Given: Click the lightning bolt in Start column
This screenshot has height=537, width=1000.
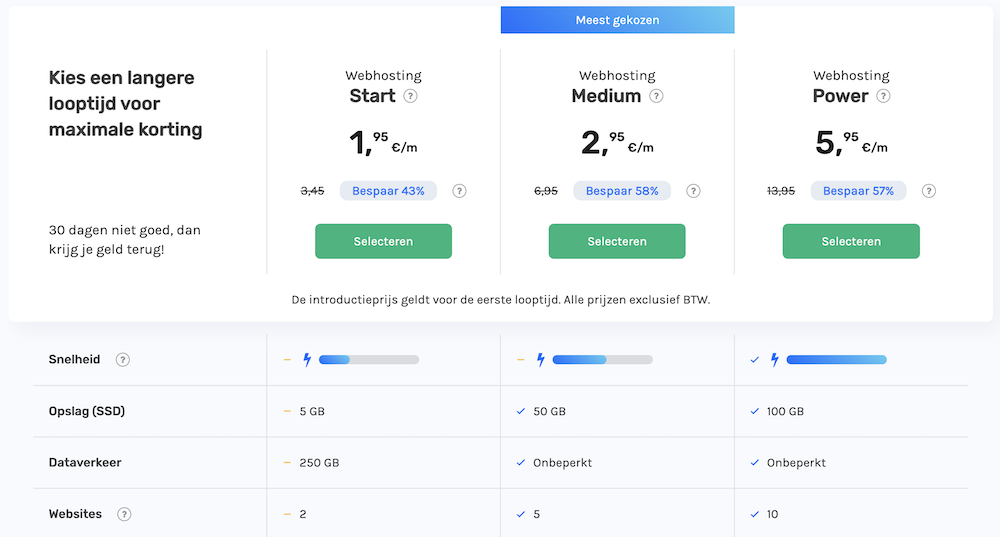Looking at the screenshot, I should 307,360.
